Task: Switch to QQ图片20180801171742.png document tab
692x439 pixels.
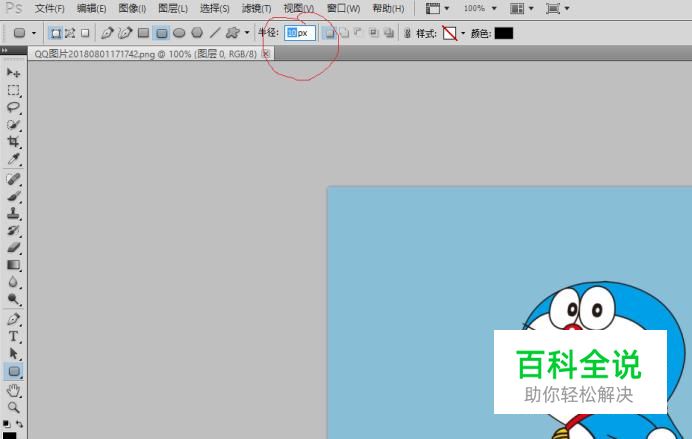Action: coord(145,54)
